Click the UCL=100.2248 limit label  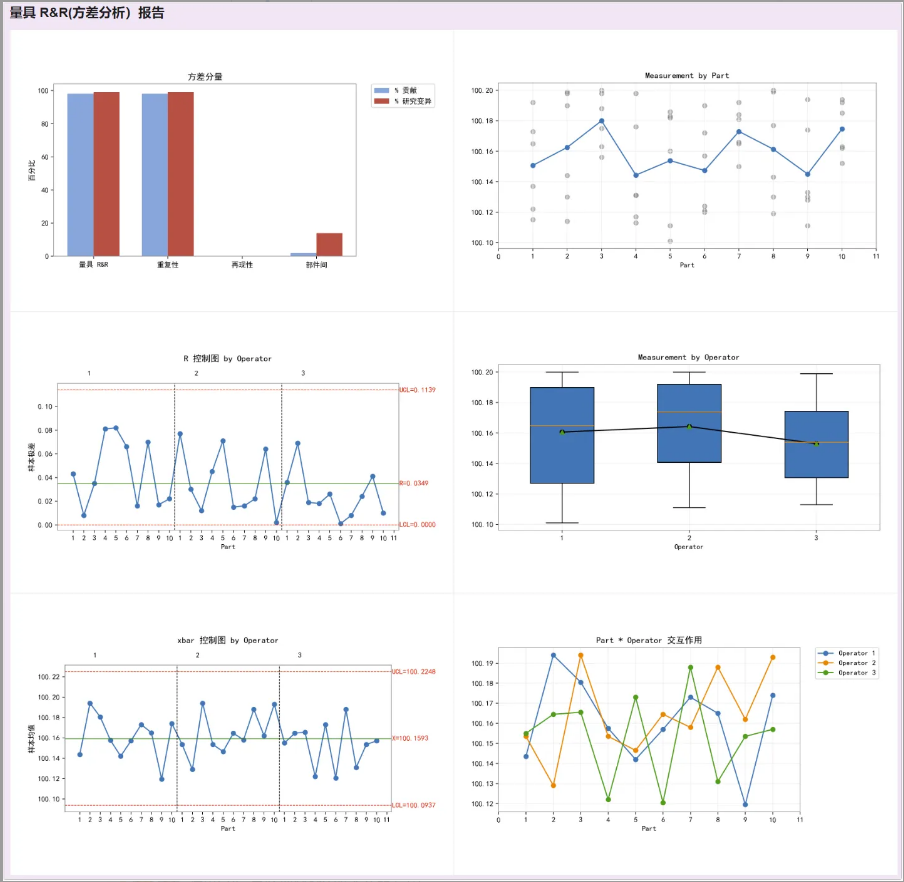413,671
